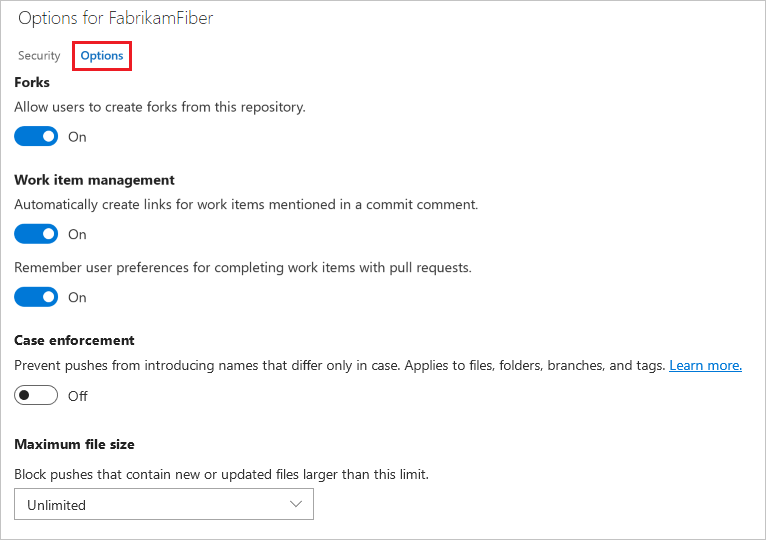This screenshot has height=540, width=766.
Task: Select the Options tab
Action: (102, 56)
